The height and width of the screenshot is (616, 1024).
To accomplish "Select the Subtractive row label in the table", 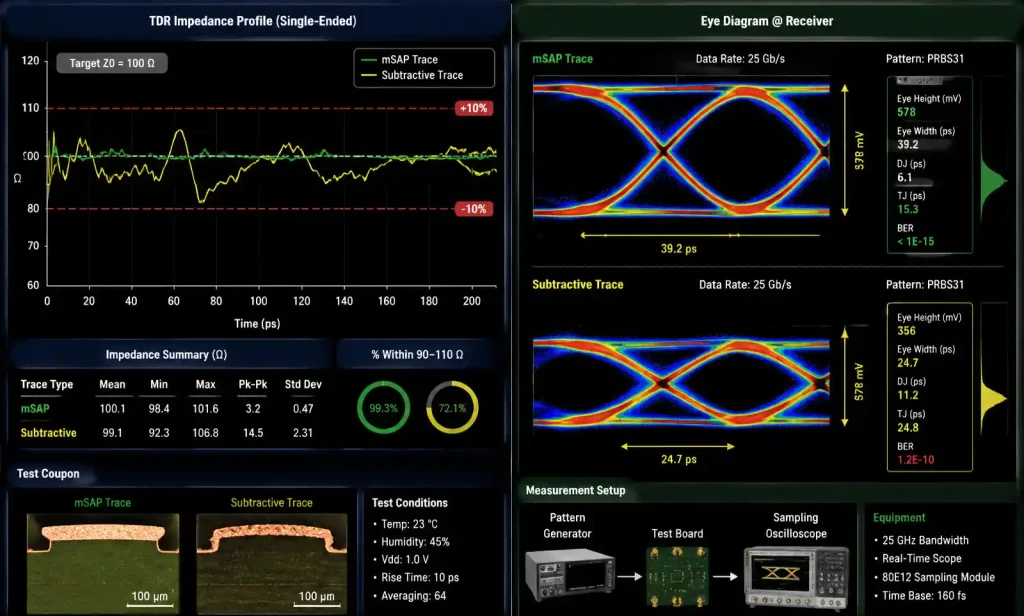I will coord(48,433).
